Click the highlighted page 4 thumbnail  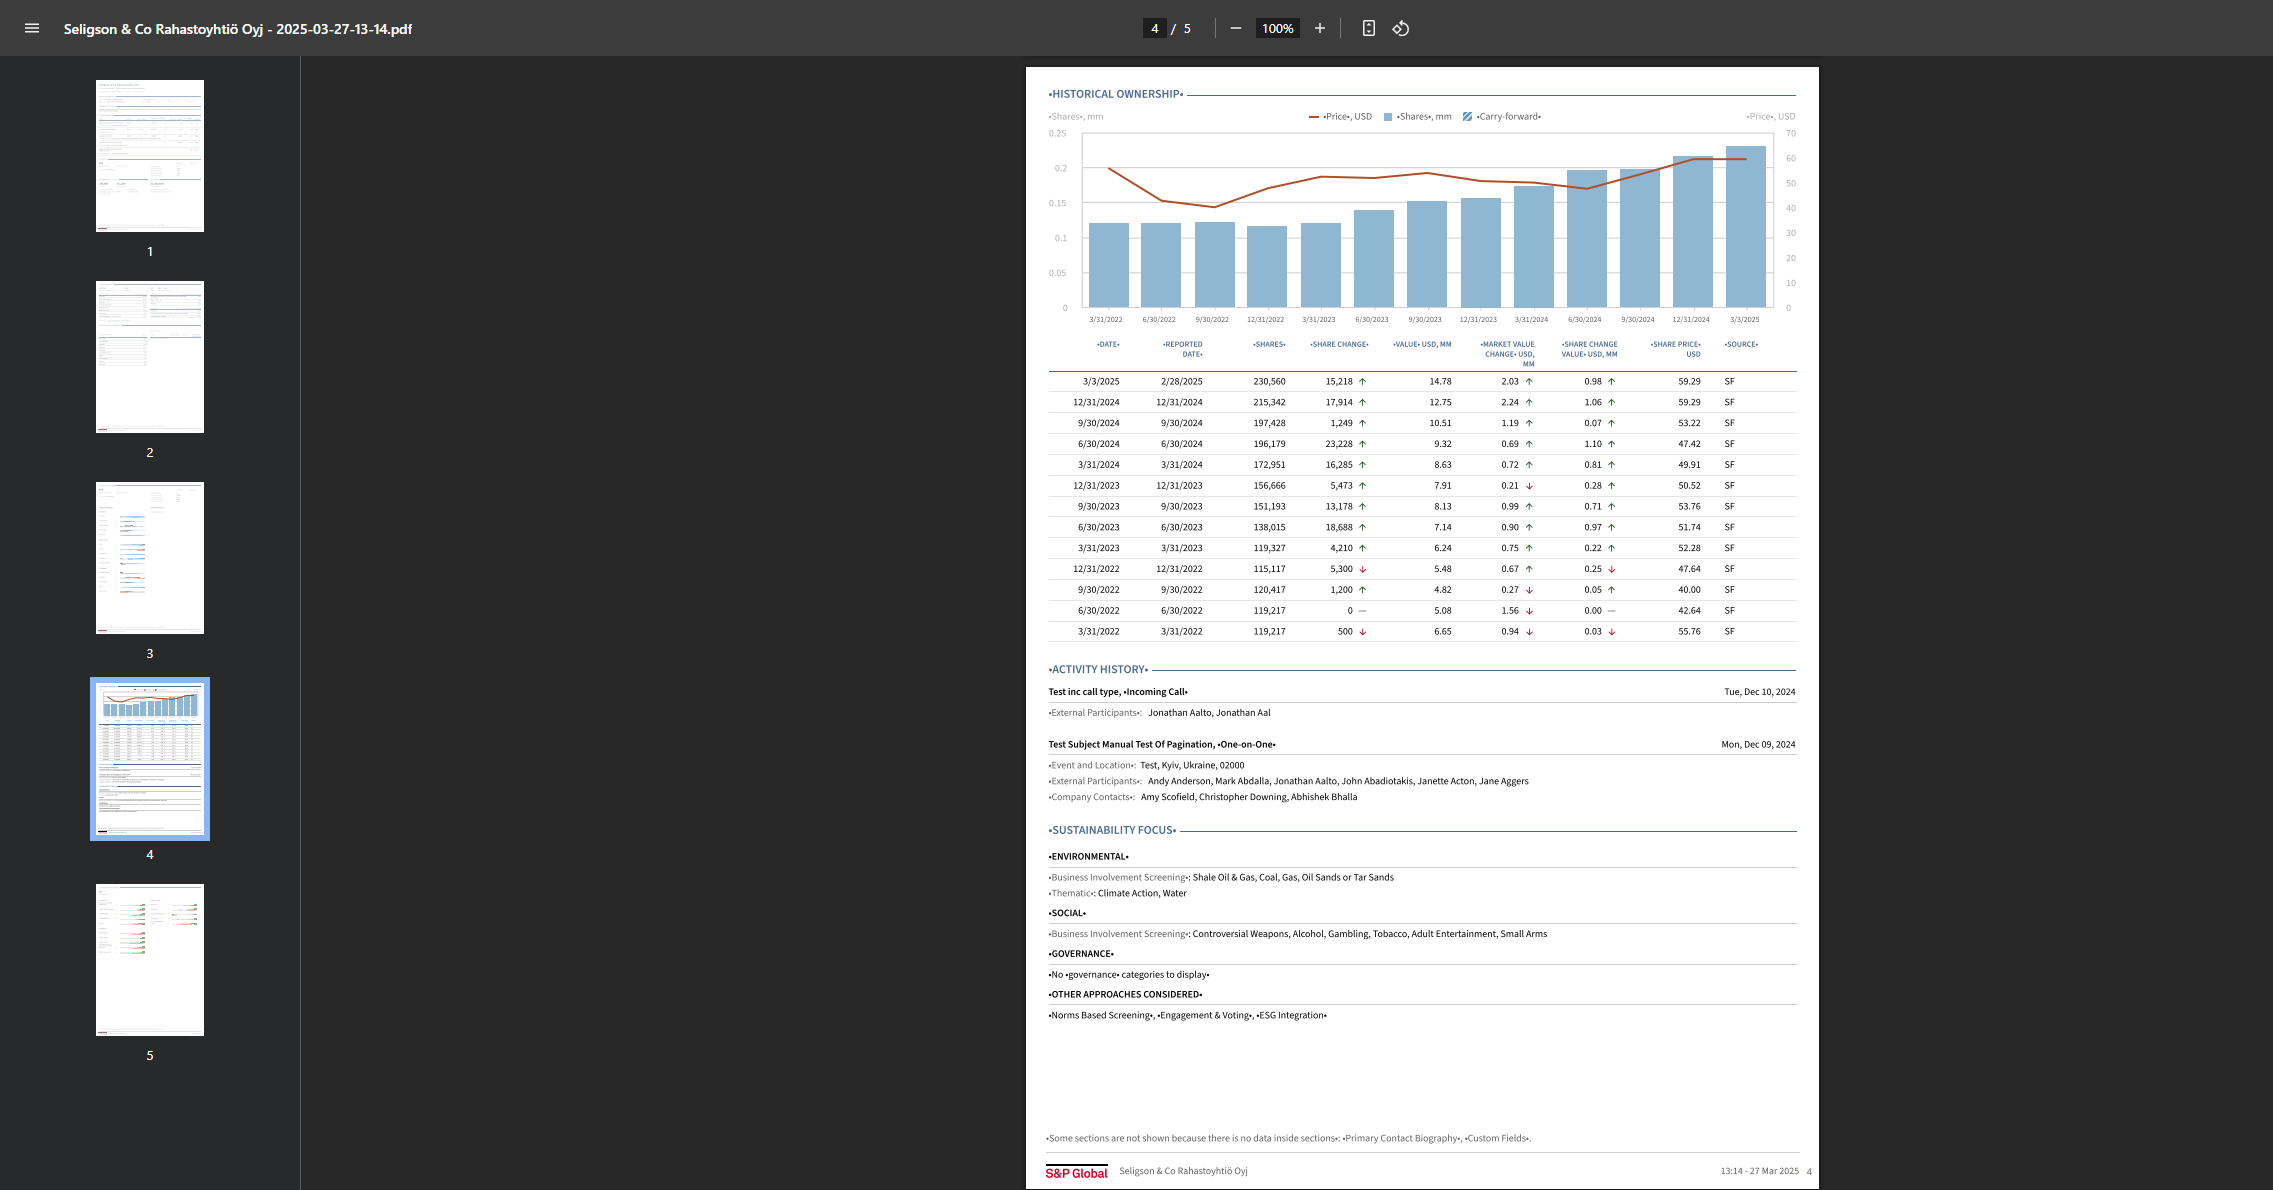pyautogui.click(x=150, y=759)
